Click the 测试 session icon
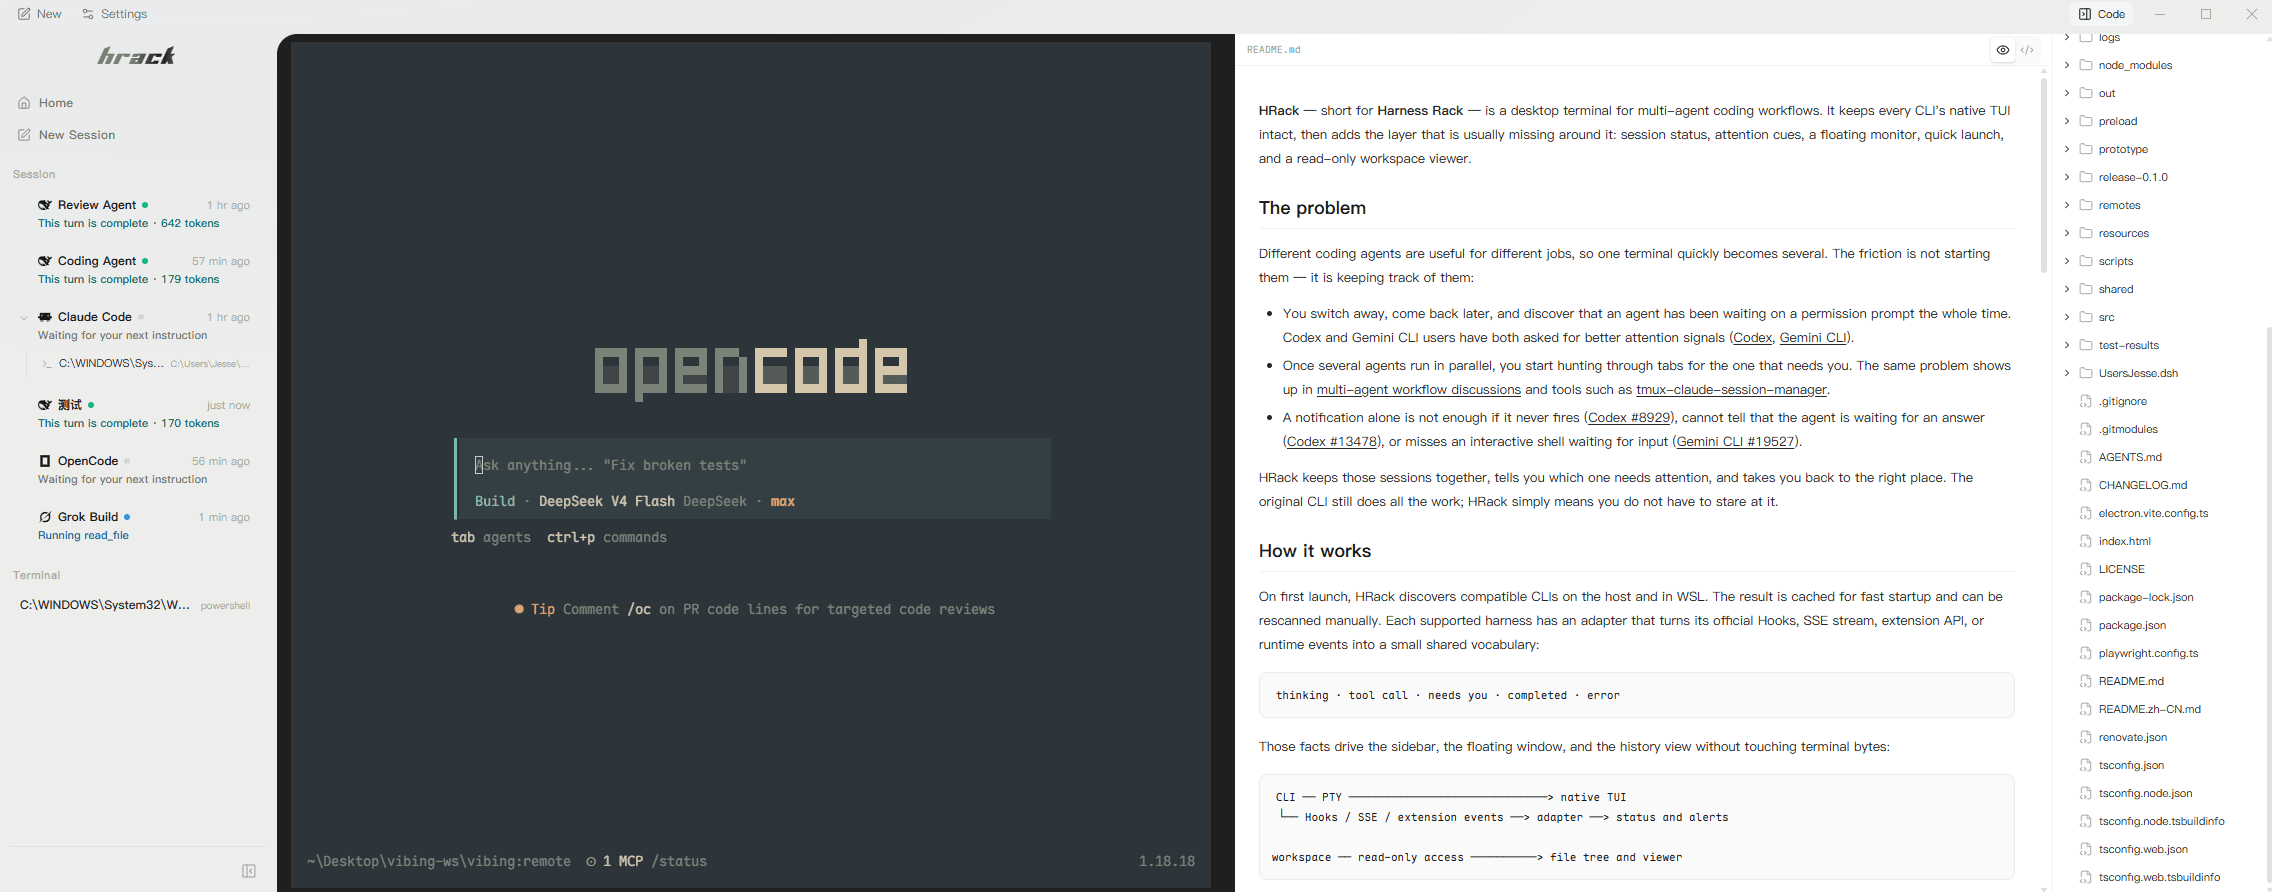The image size is (2272, 892). click(x=45, y=405)
